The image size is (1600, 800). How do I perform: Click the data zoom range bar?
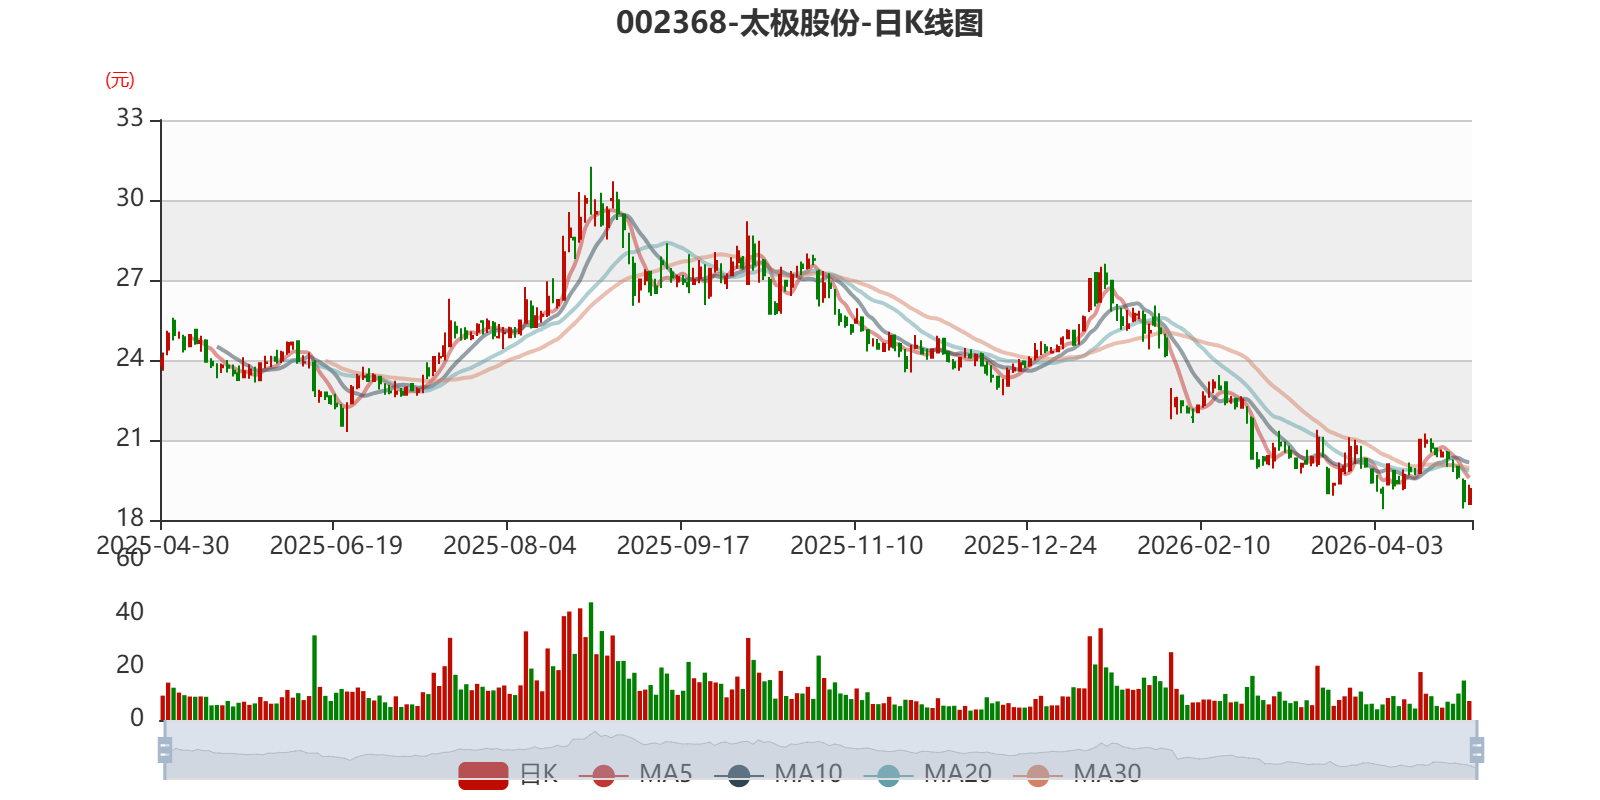820,750
